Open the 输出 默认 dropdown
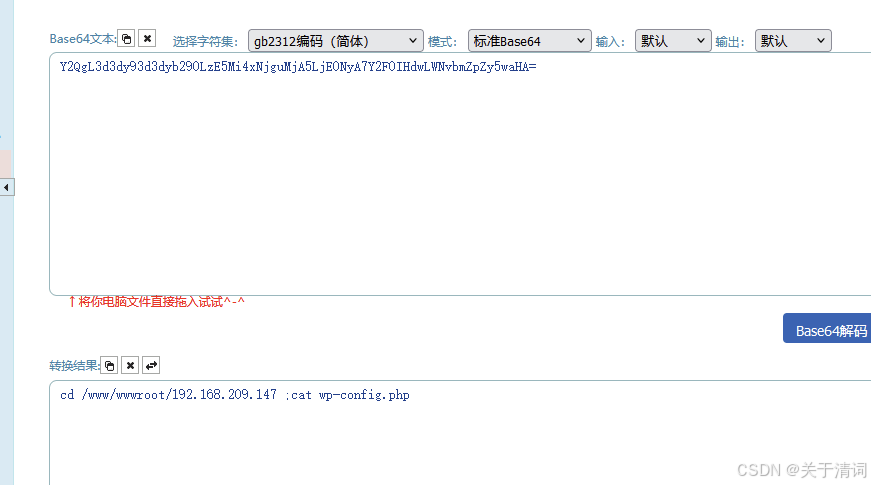Image resolution: width=871 pixels, height=485 pixels. tap(793, 41)
